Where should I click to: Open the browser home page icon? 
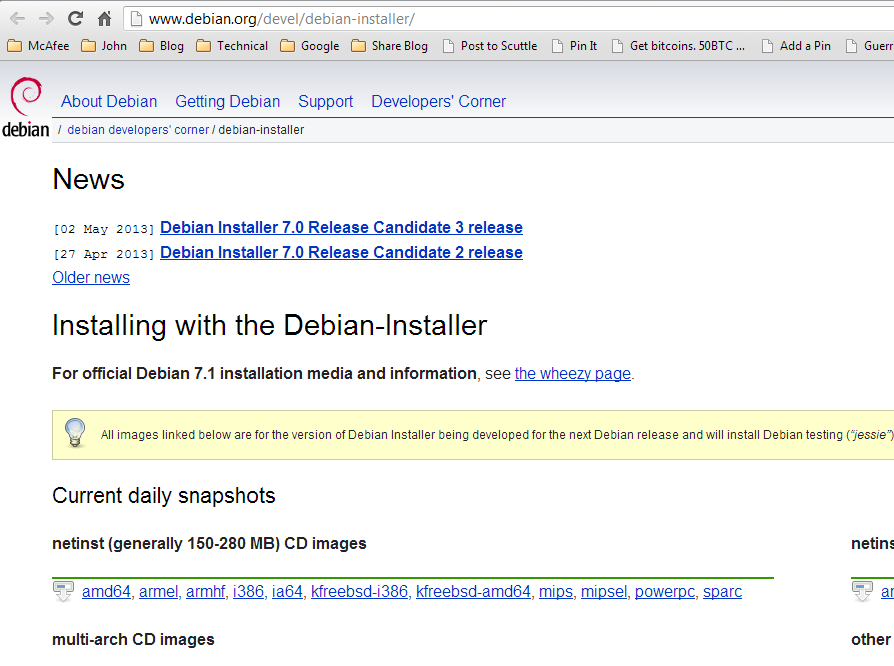(104, 19)
